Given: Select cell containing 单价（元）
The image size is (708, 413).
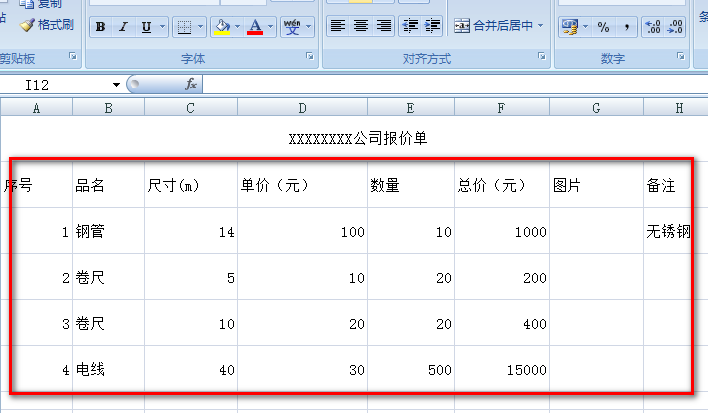Looking at the screenshot, I should [302, 185].
